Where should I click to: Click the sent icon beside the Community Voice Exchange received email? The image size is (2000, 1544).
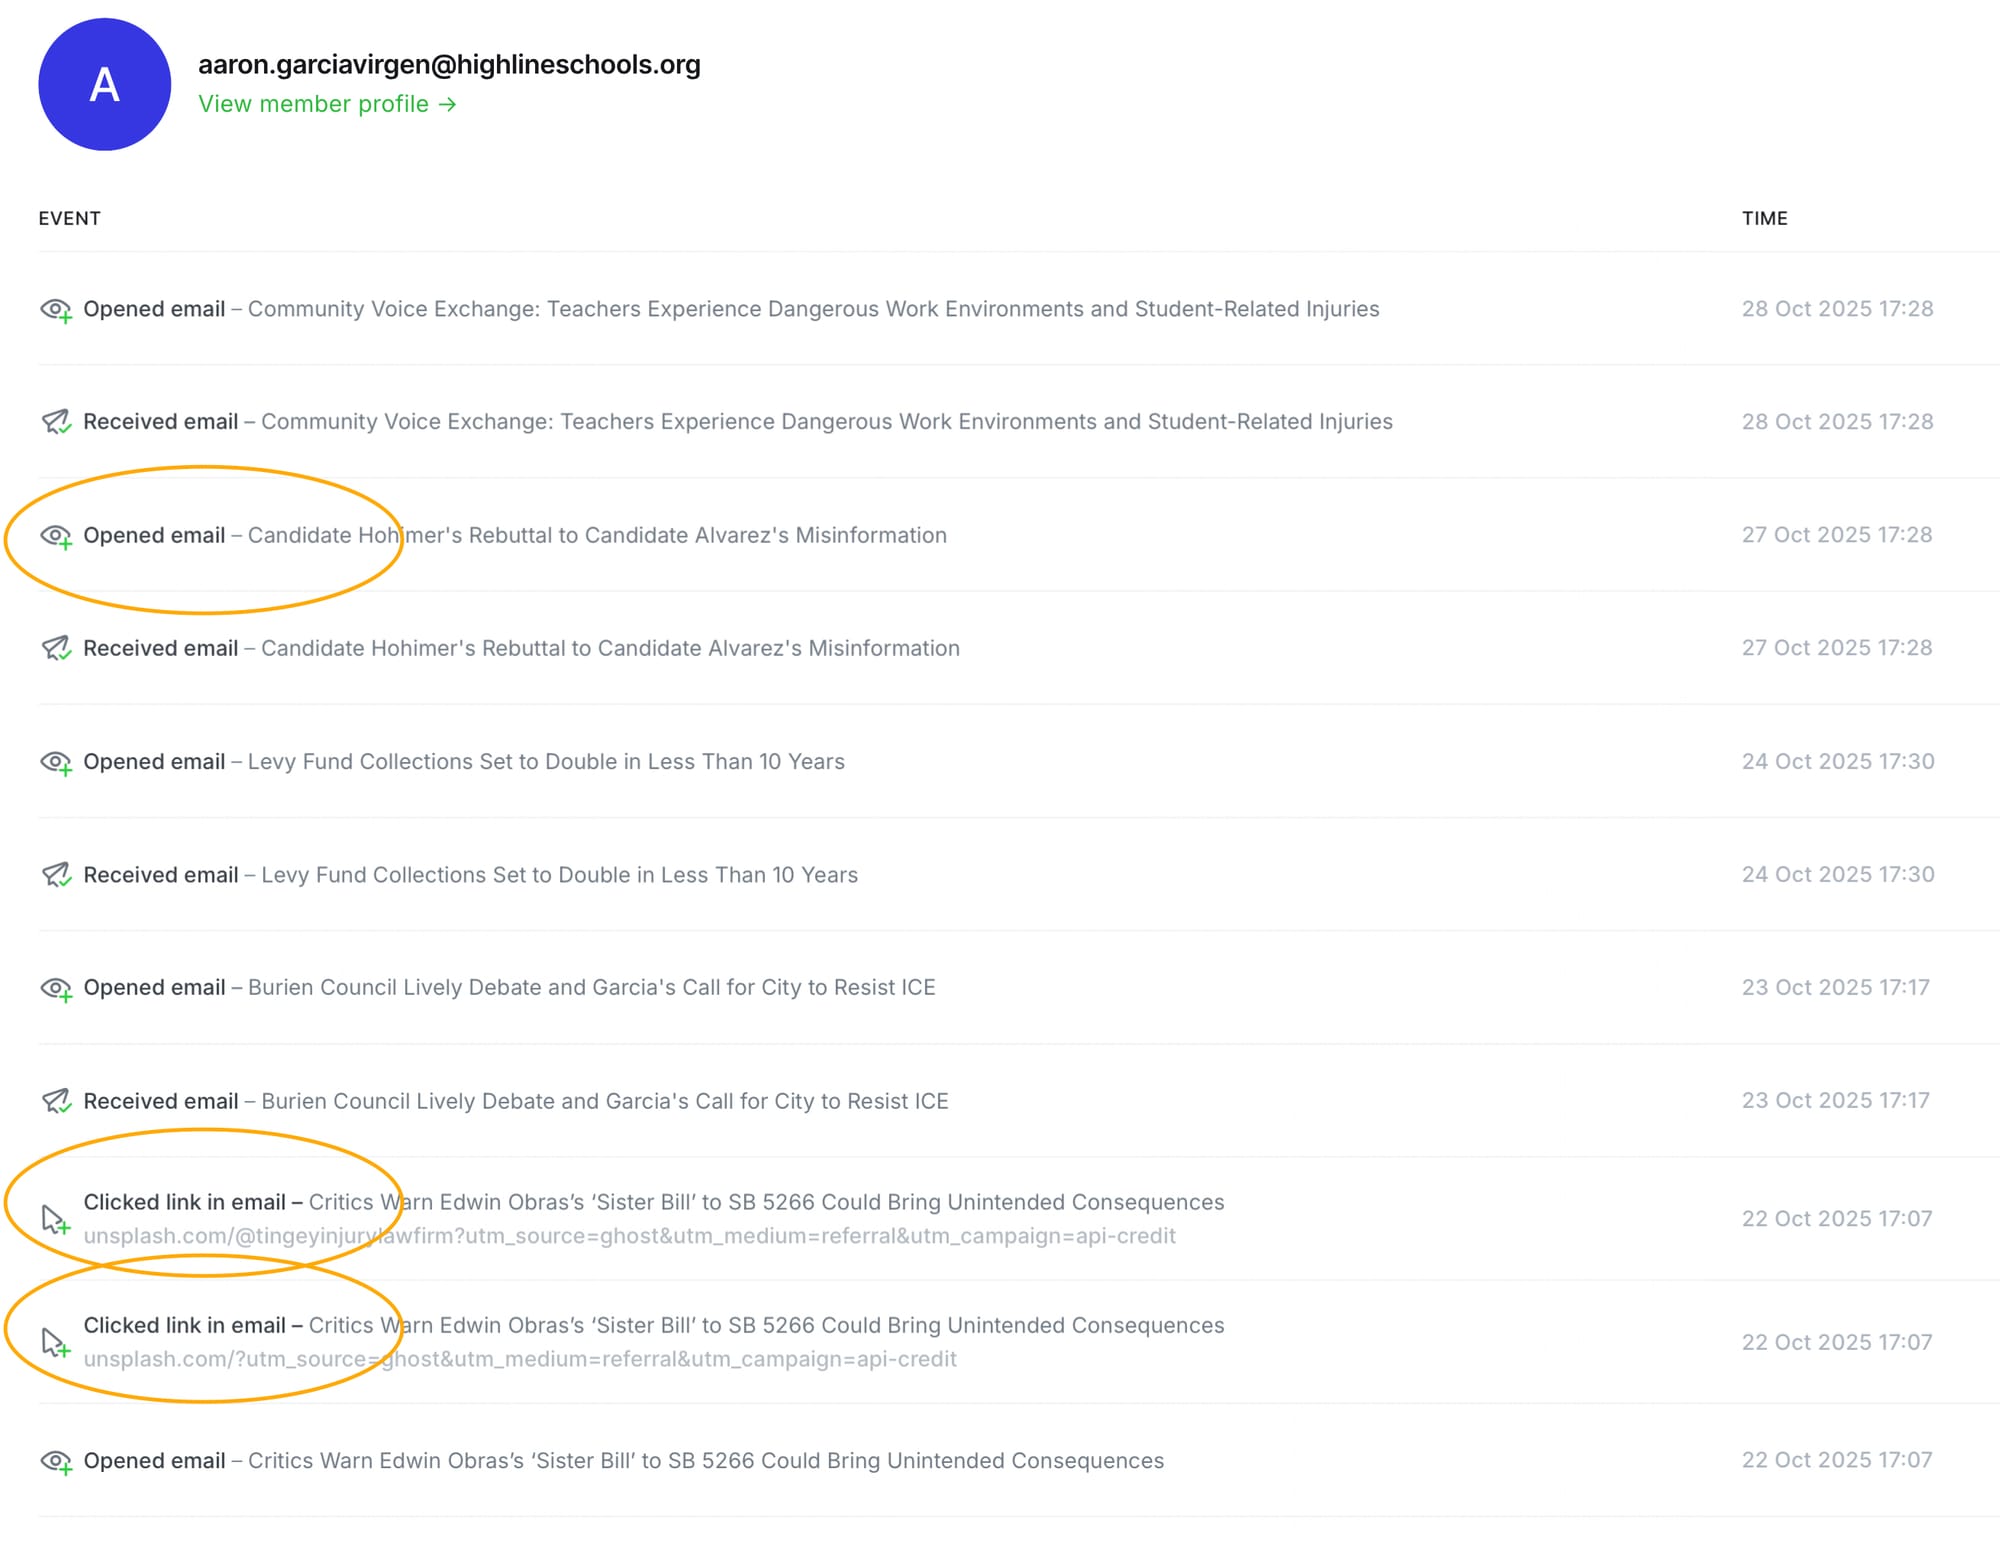click(56, 422)
